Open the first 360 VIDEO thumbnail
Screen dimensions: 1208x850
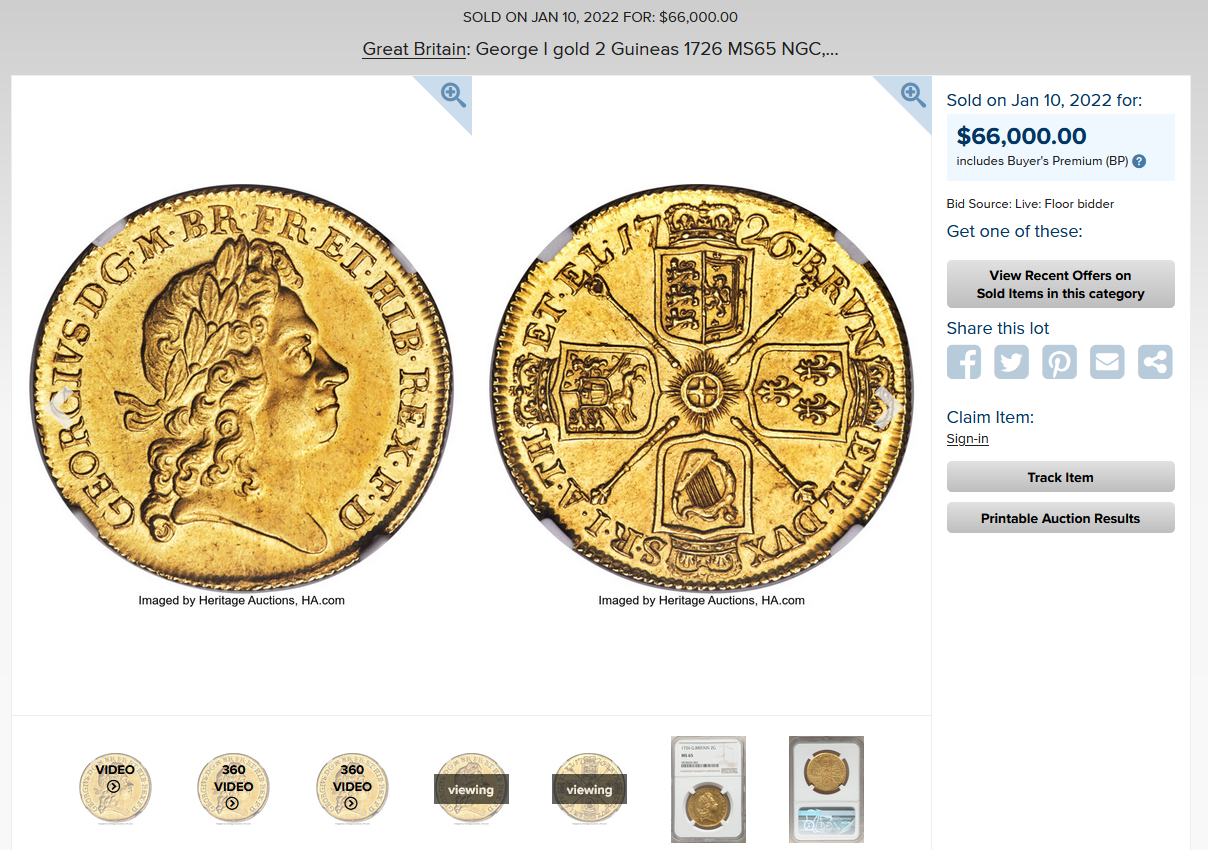pos(233,789)
